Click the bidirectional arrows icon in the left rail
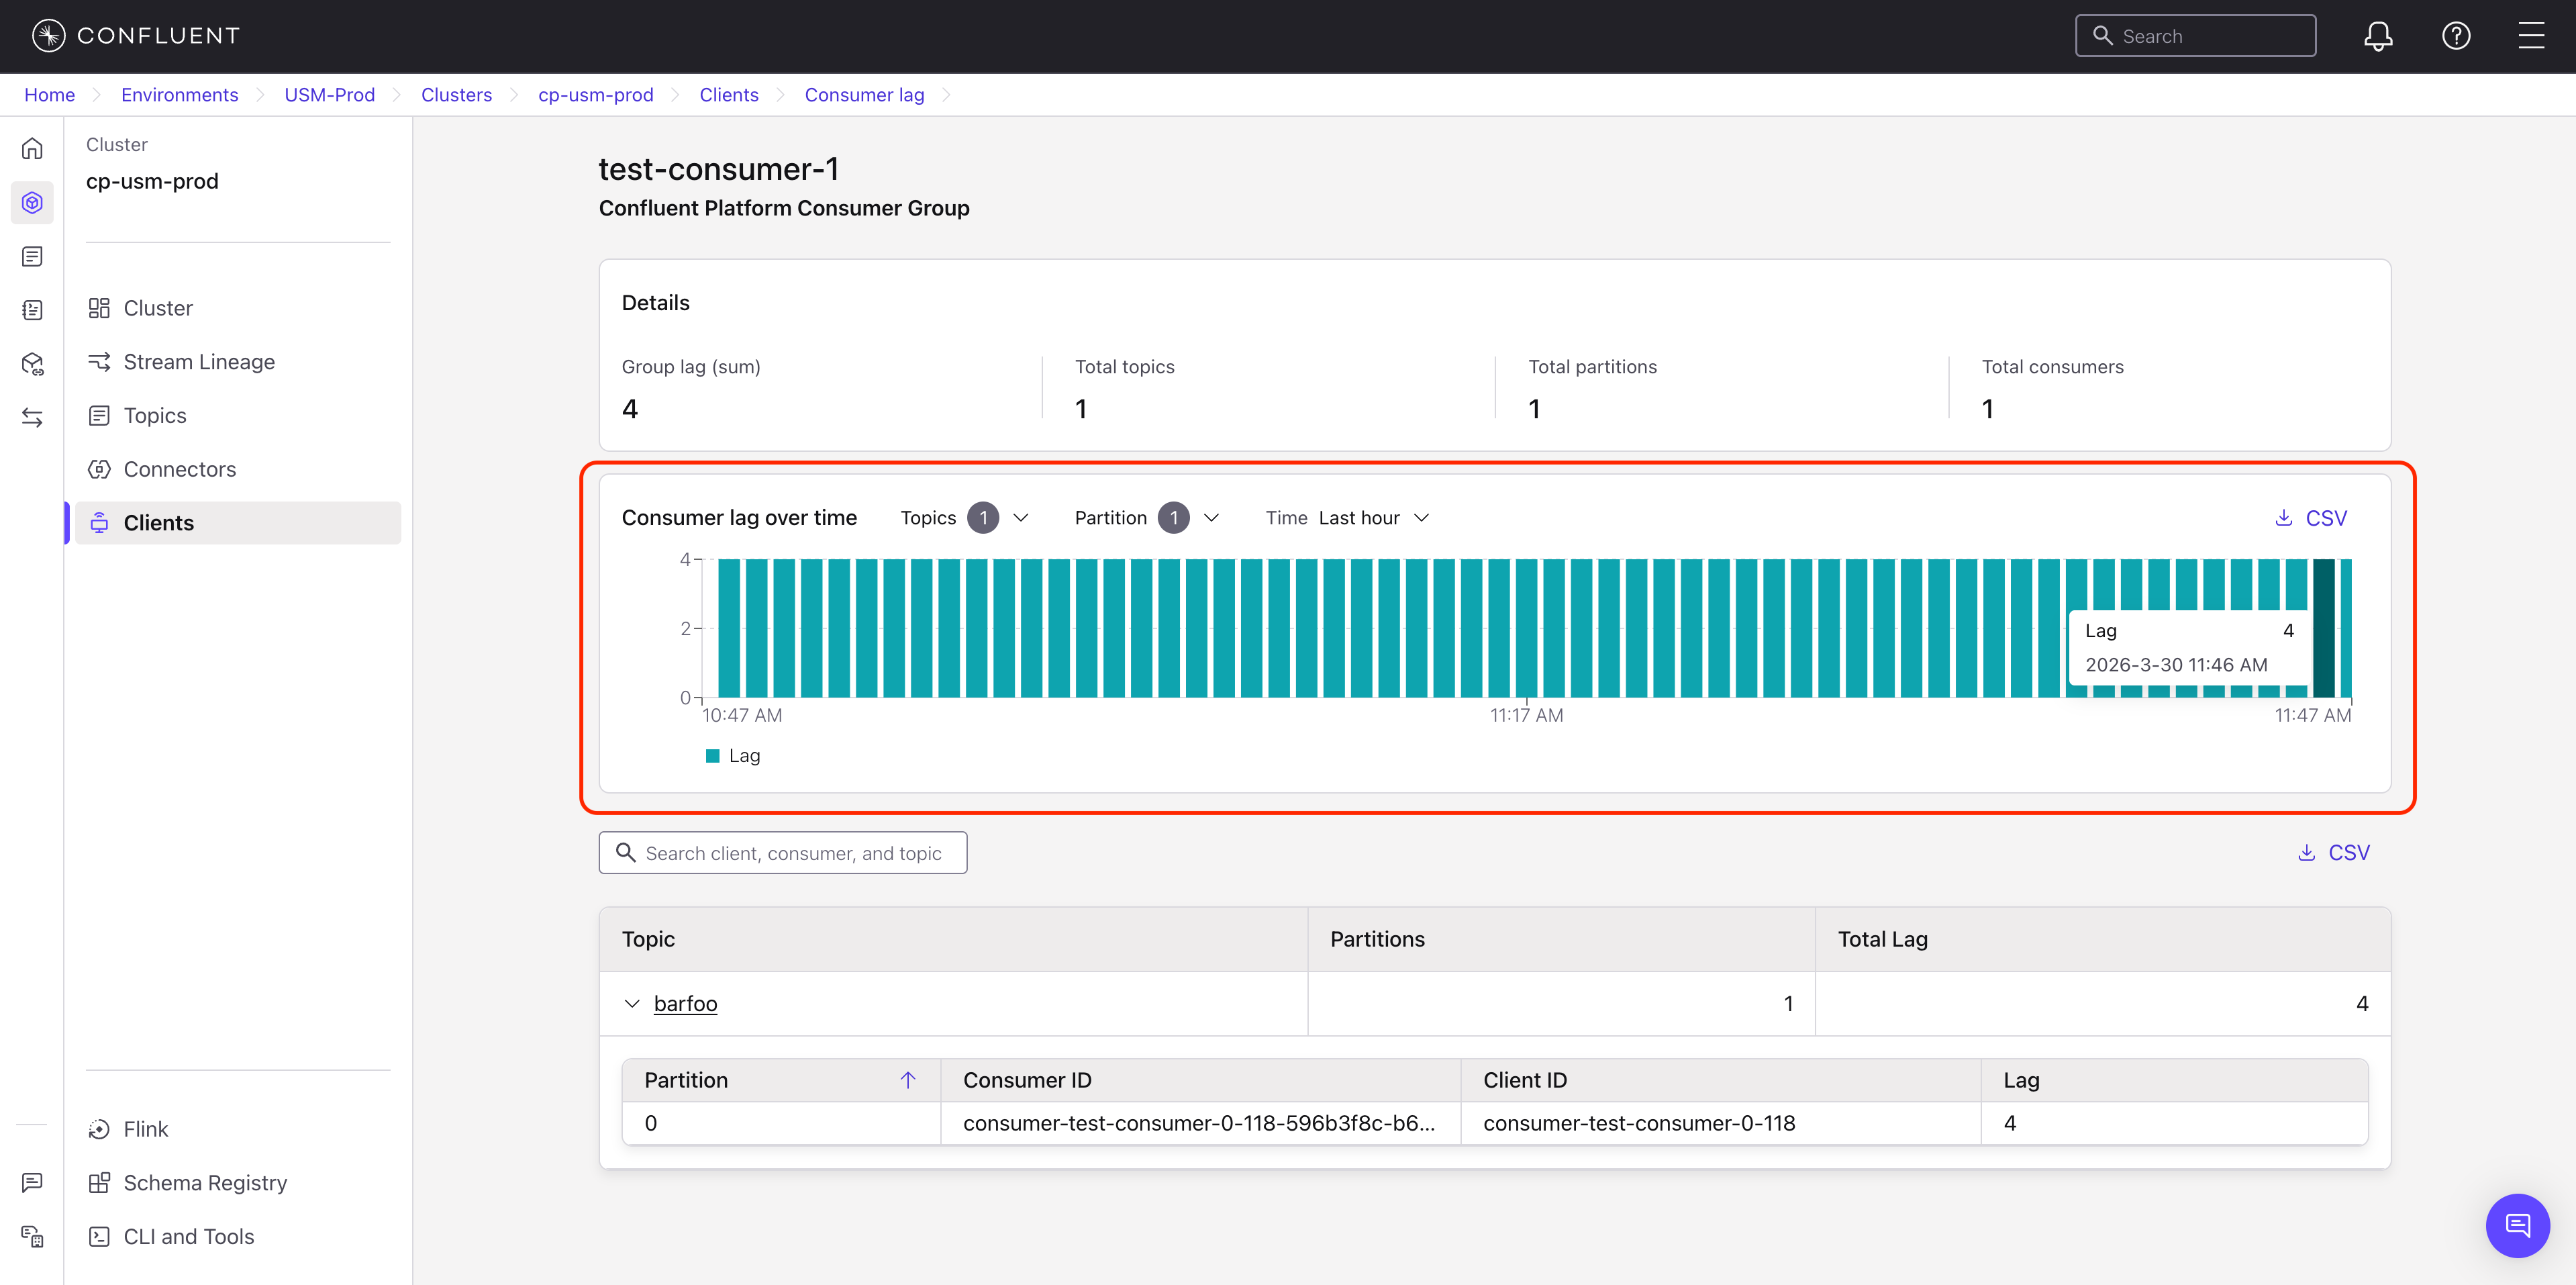The height and width of the screenshot is (1285, 2576). [32, 417]
